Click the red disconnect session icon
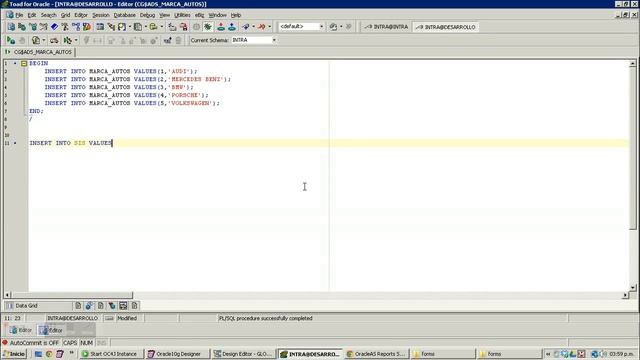The image size is (640, 360). click(262, 27)
